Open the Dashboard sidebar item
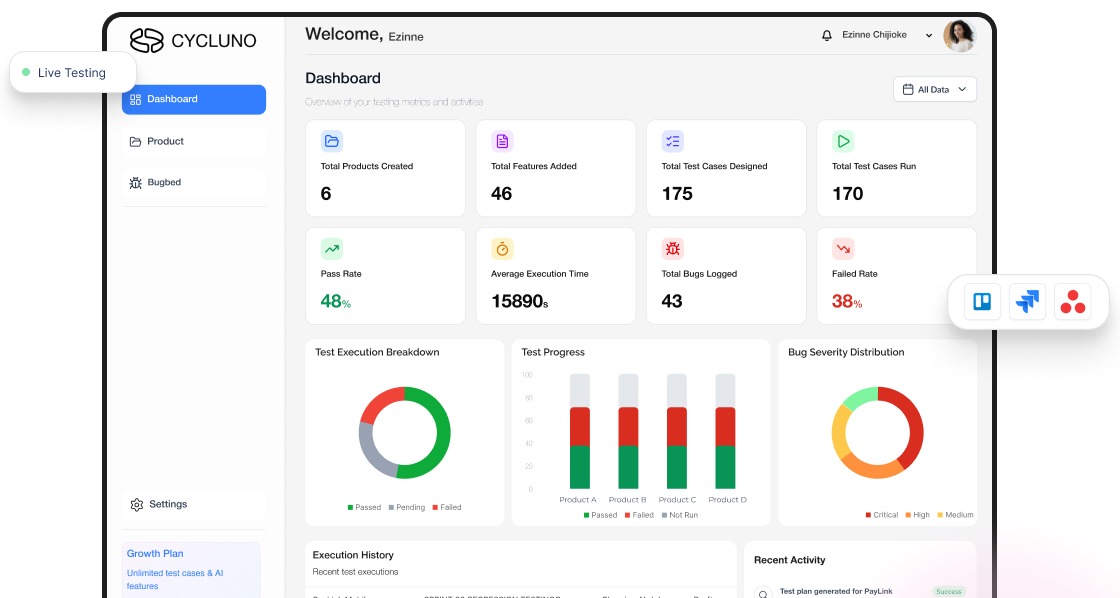 point(194,99)
